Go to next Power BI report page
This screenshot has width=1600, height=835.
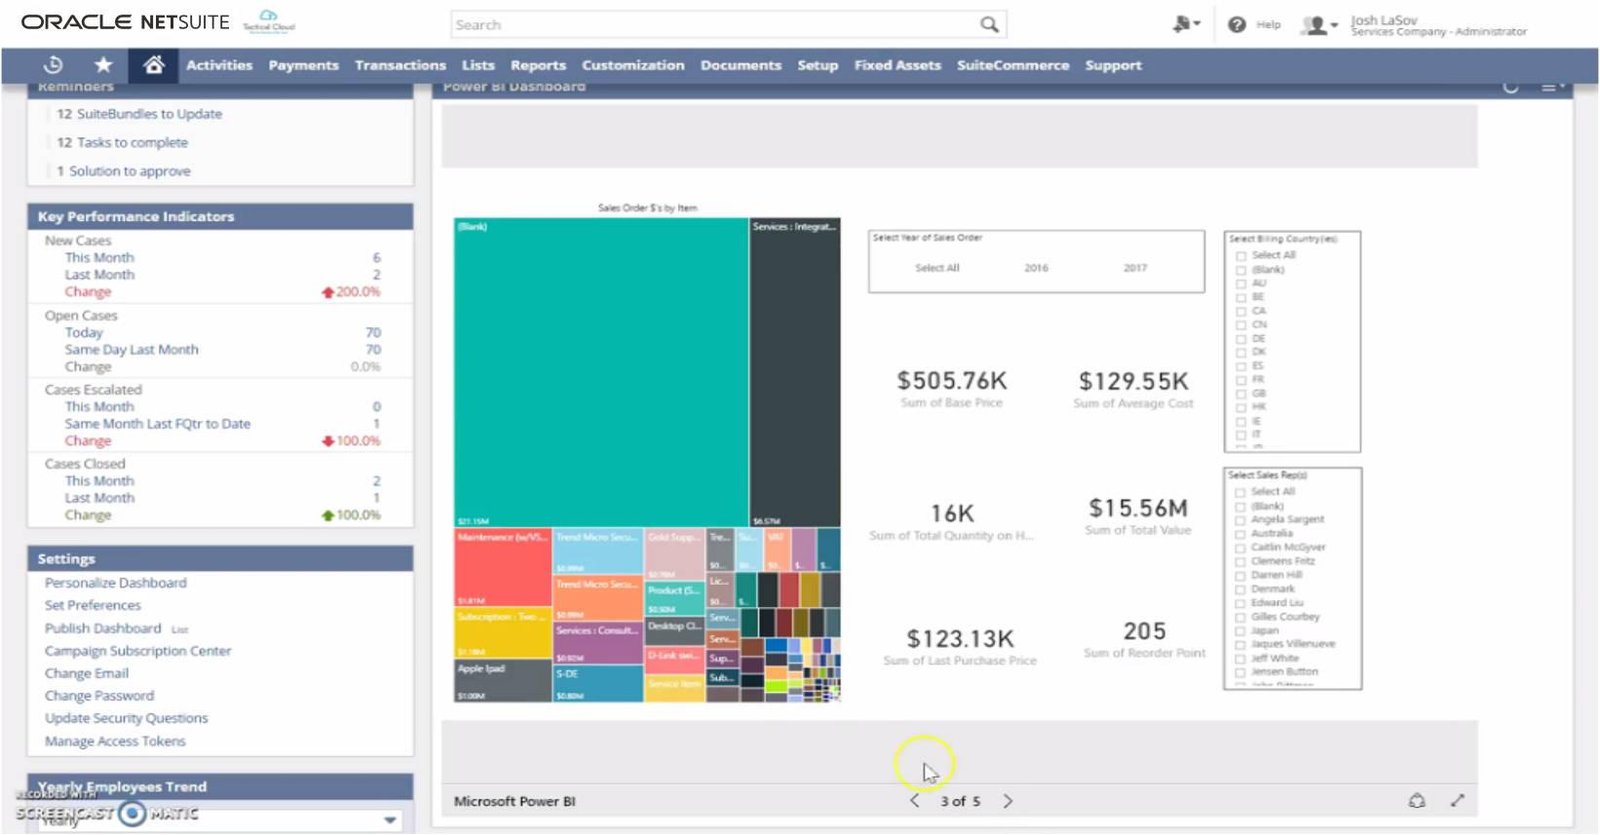tap(1007, 801)
